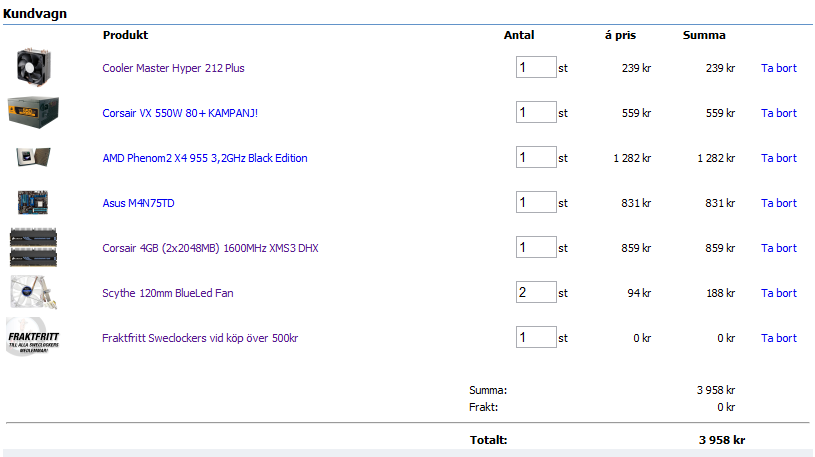
Task: Open the Corsair VX 550W 80+ KAMPANJ! link
Action: click(180, 113)
